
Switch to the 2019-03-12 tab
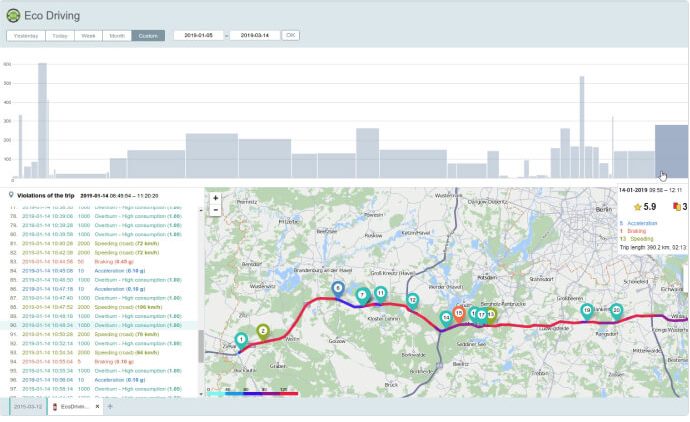tap(26, 407)
